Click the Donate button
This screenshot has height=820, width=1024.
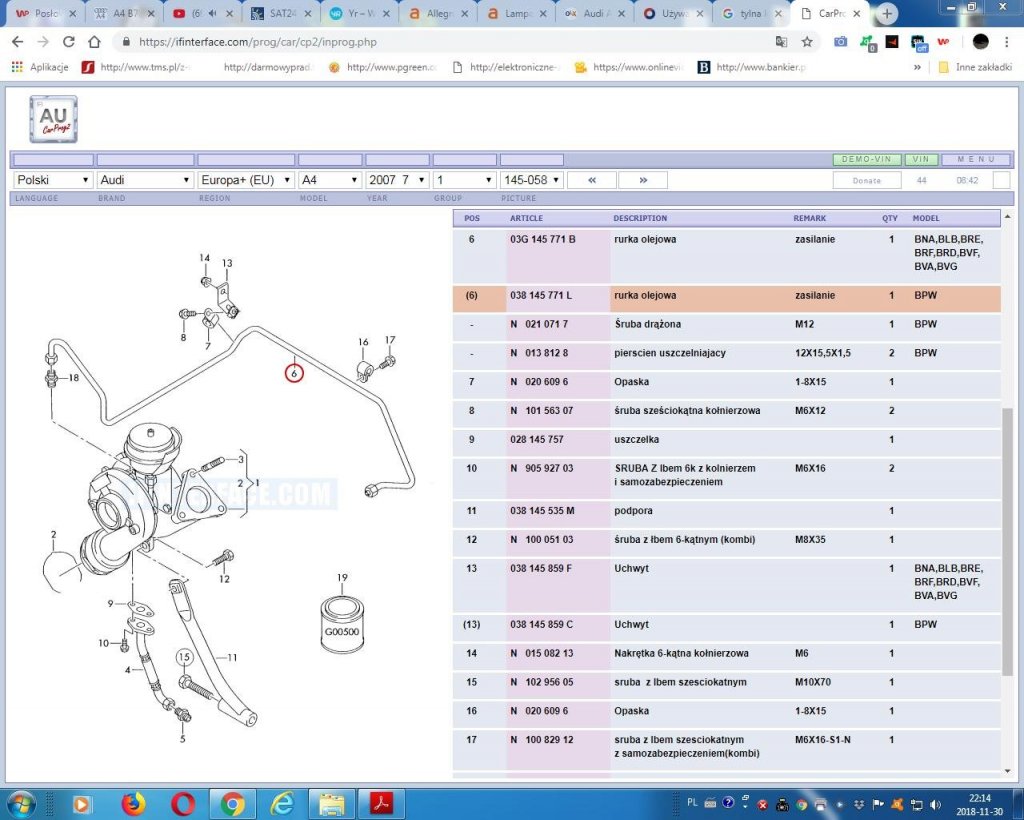(867, 180)
